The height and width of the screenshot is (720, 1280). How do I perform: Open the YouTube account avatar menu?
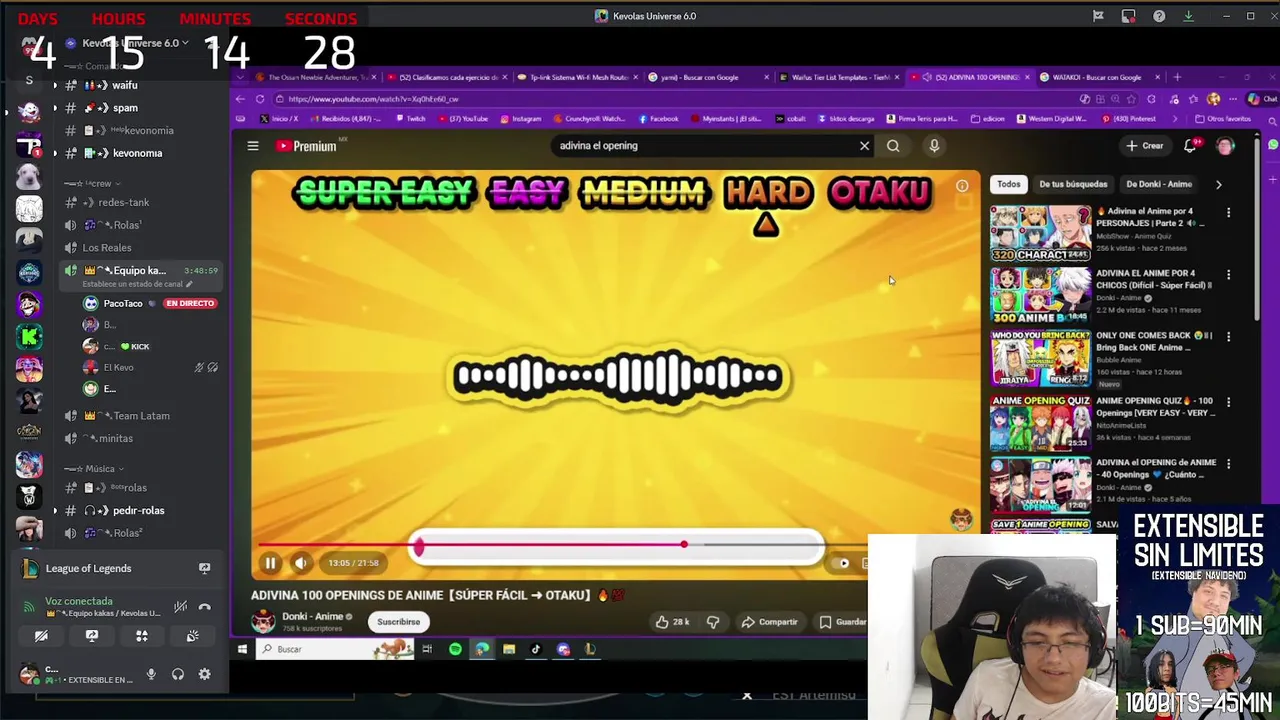click(x=1225, y=146)
